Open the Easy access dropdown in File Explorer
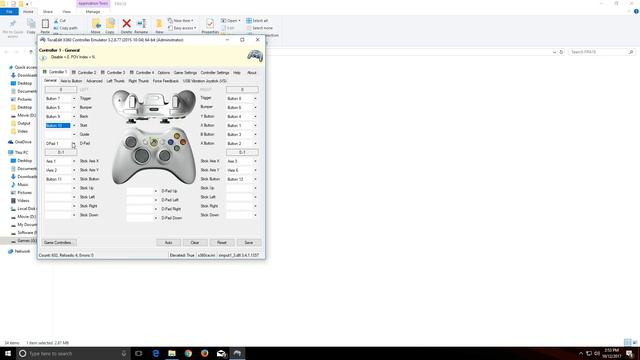 coord(182,28)
